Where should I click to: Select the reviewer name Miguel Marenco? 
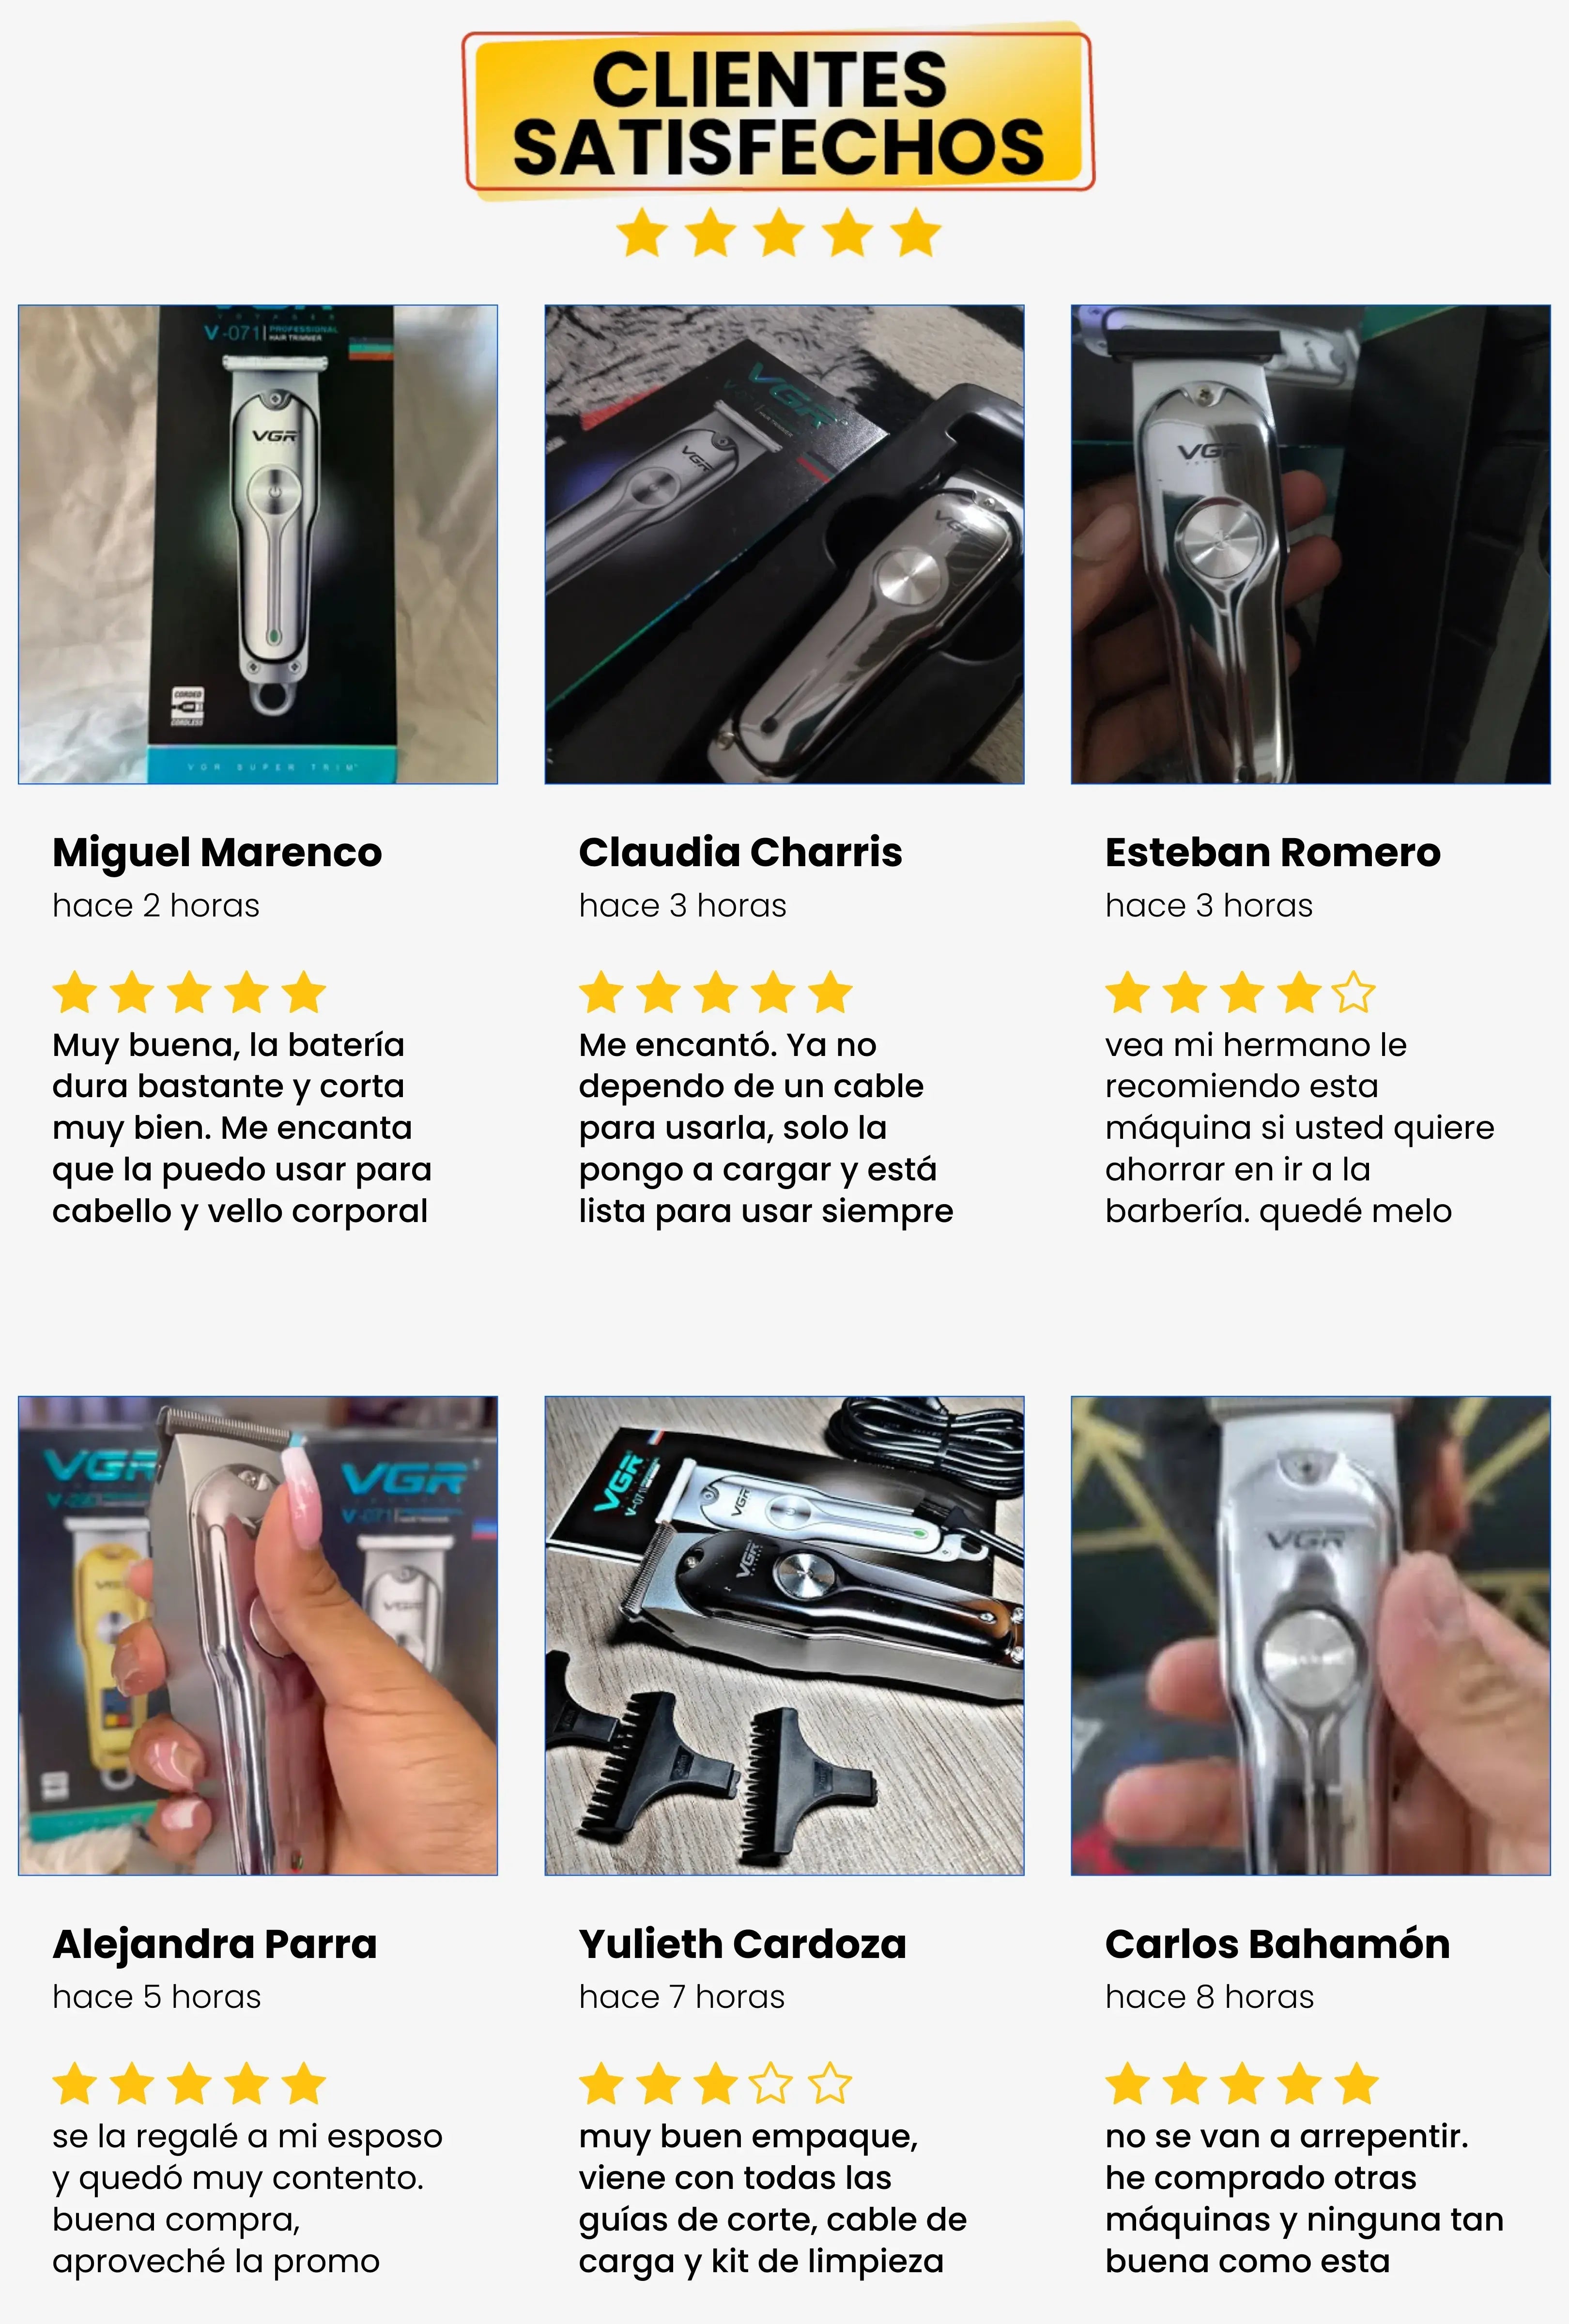coord(217,853)
